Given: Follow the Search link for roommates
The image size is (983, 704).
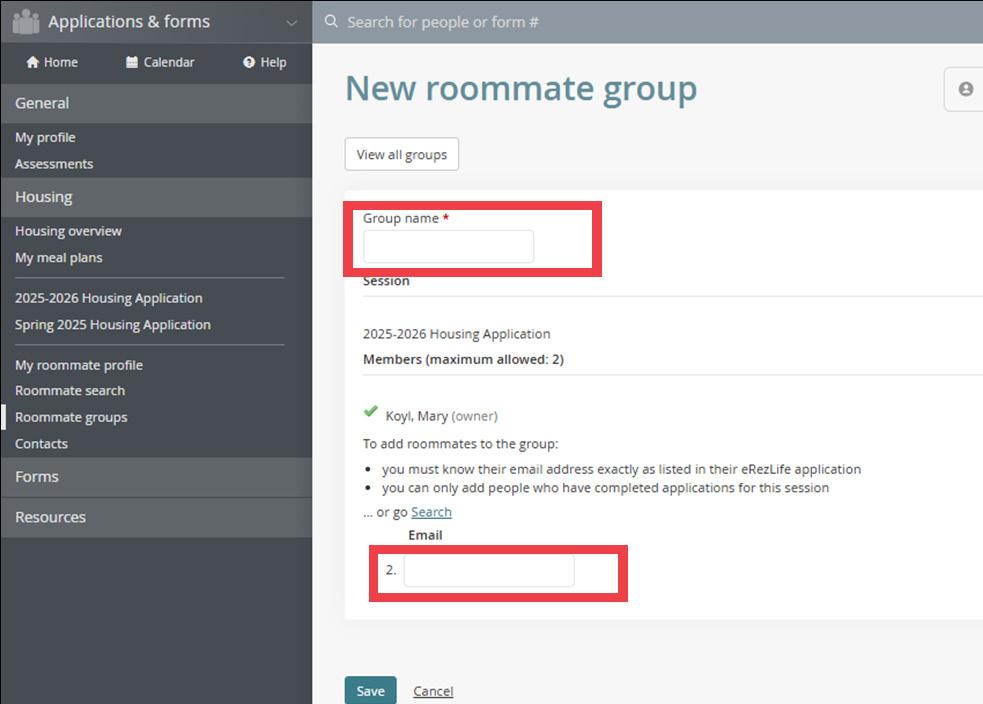Looking at the screenshot, I should [x=431, y=512].
